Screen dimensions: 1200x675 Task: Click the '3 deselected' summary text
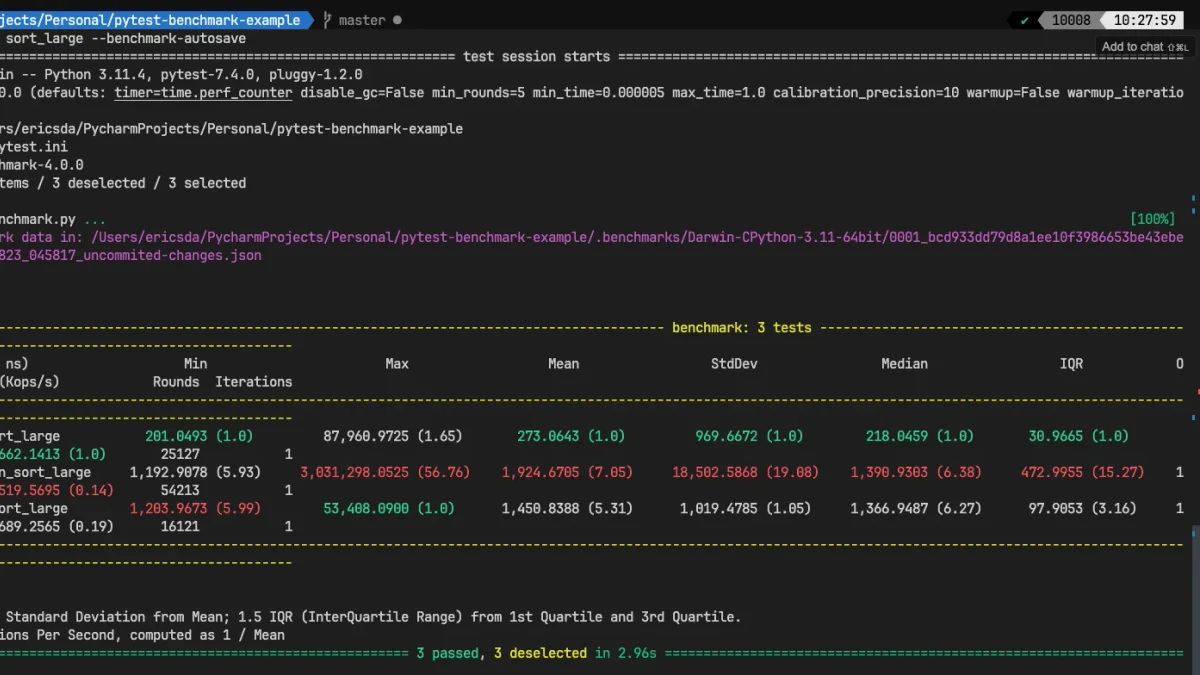point(540,653)
